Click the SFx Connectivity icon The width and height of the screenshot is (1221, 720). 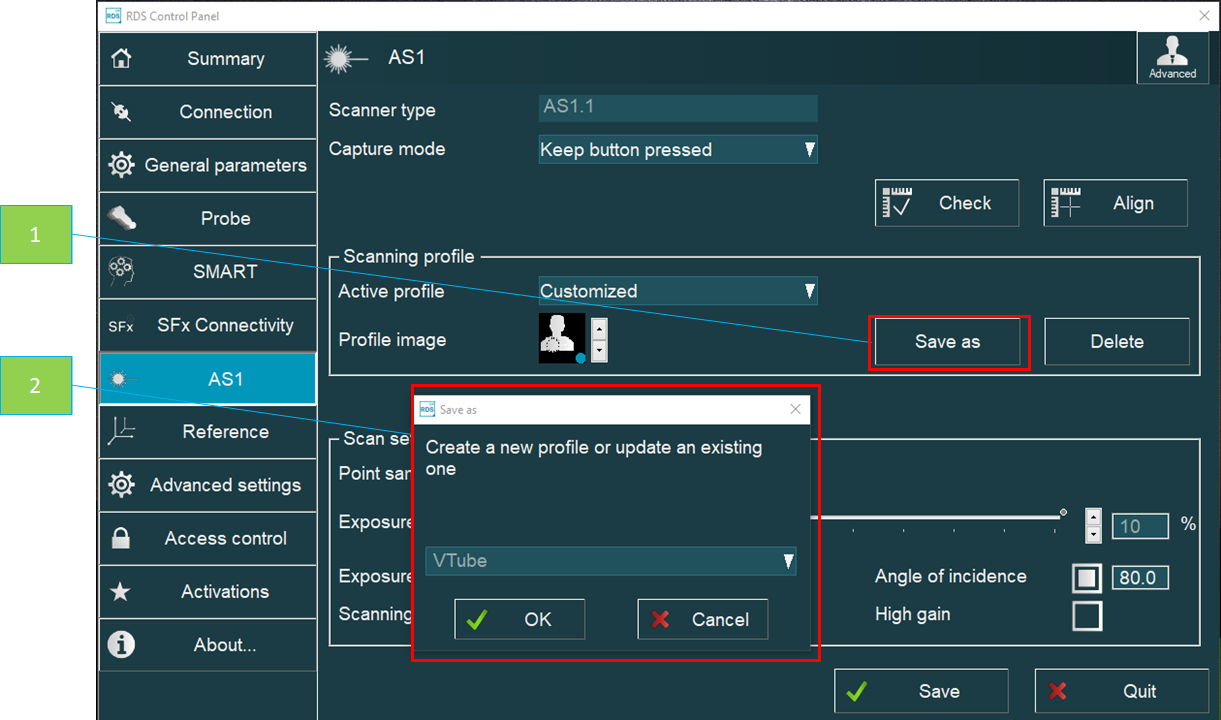coord(120,325)
